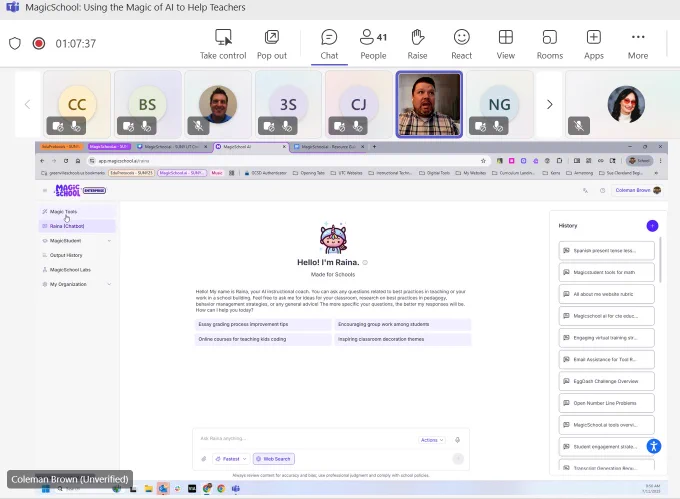Open the Actions dropdown
This screenshot has height=499, width=680.
[432, 440]
